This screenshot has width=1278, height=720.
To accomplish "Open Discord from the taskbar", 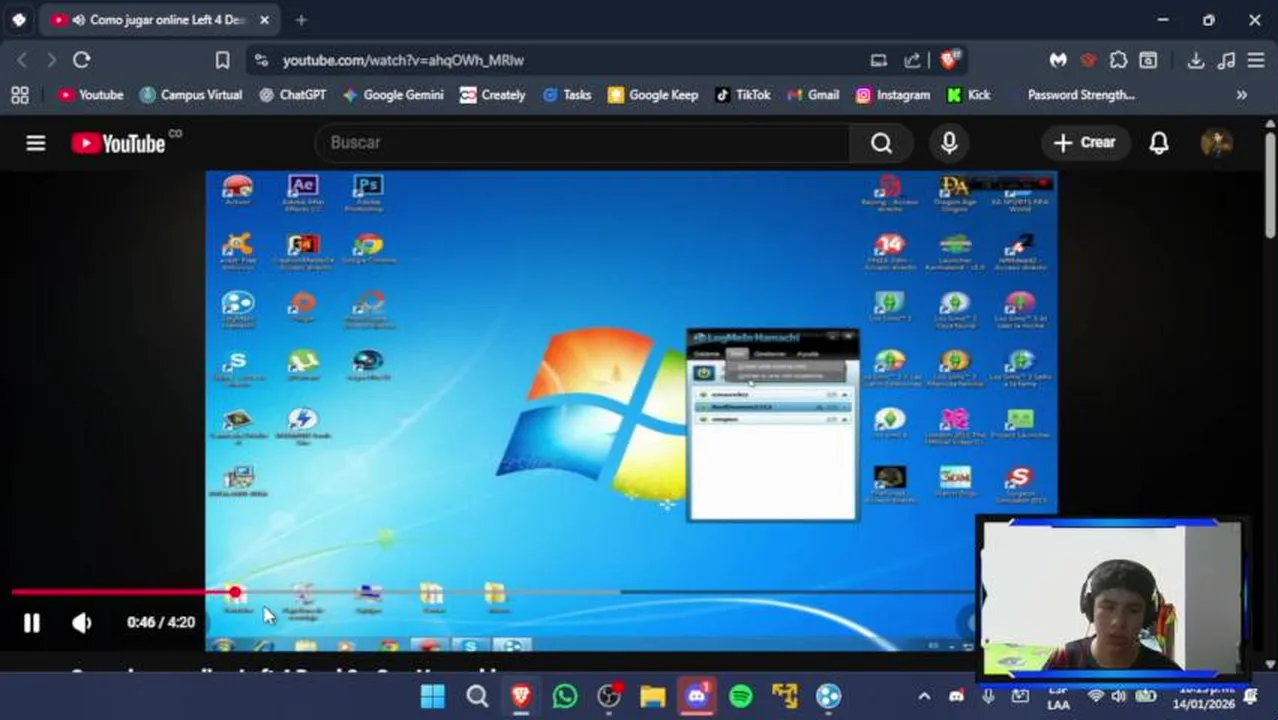I will (x=697, y=696).
